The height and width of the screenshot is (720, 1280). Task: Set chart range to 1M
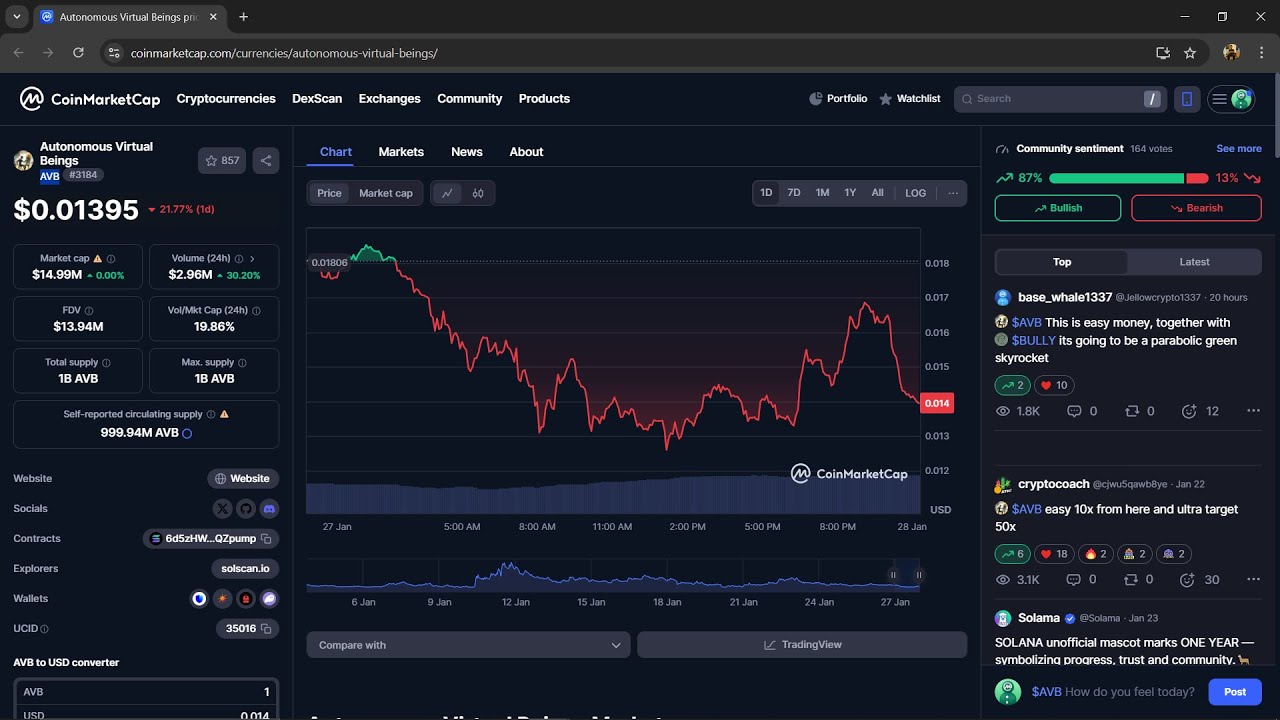click(x=822, y=193)
